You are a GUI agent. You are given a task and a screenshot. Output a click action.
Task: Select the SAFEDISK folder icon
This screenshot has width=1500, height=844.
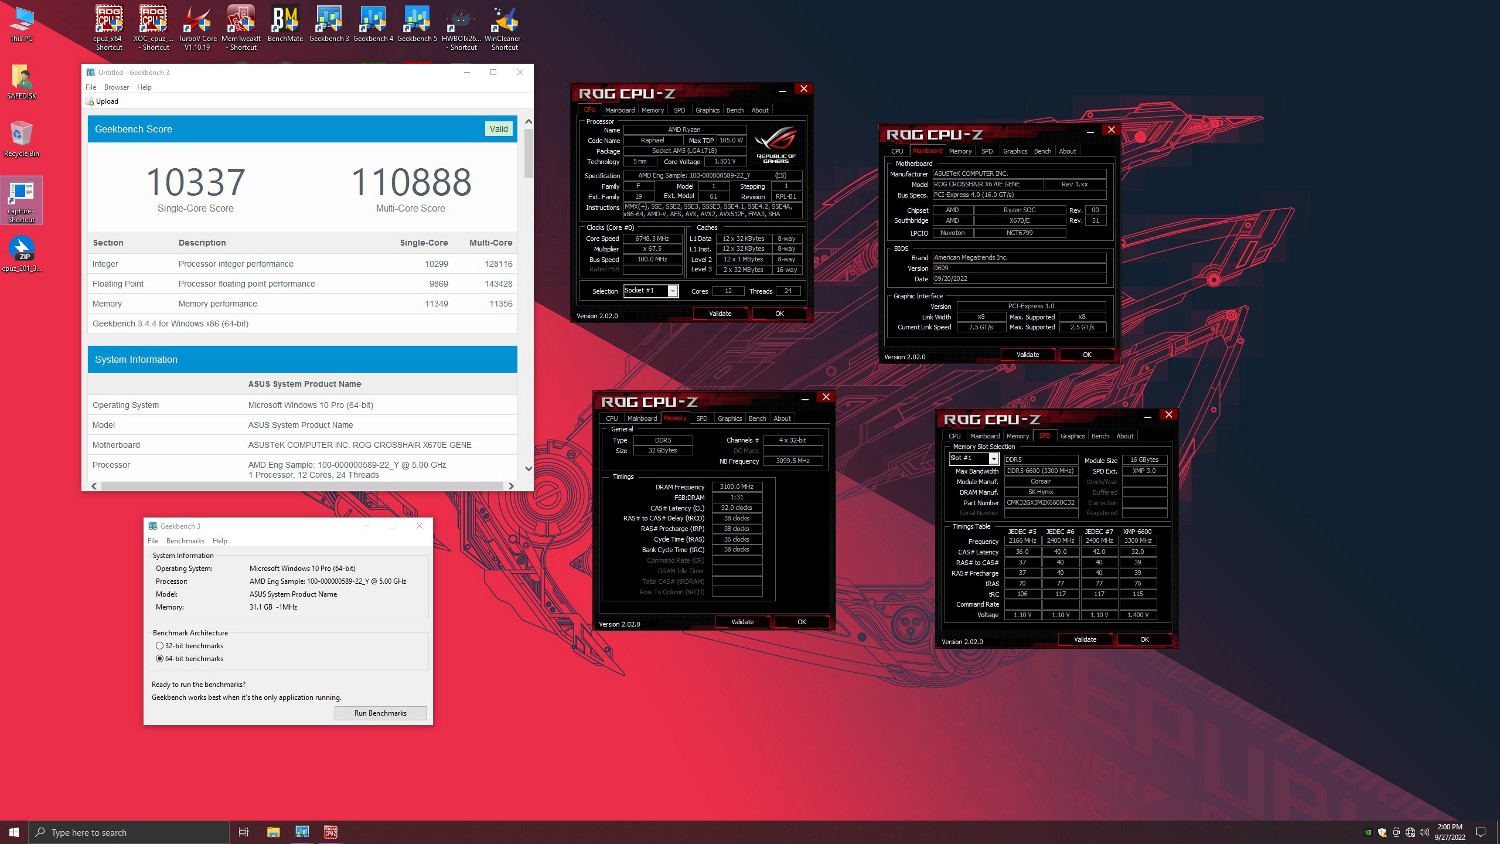pos(22,82)
